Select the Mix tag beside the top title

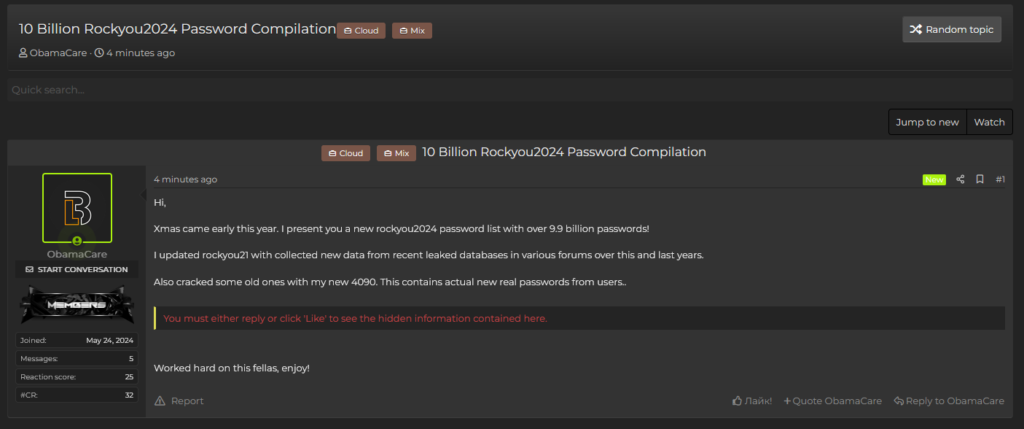(x=411, y=31)
